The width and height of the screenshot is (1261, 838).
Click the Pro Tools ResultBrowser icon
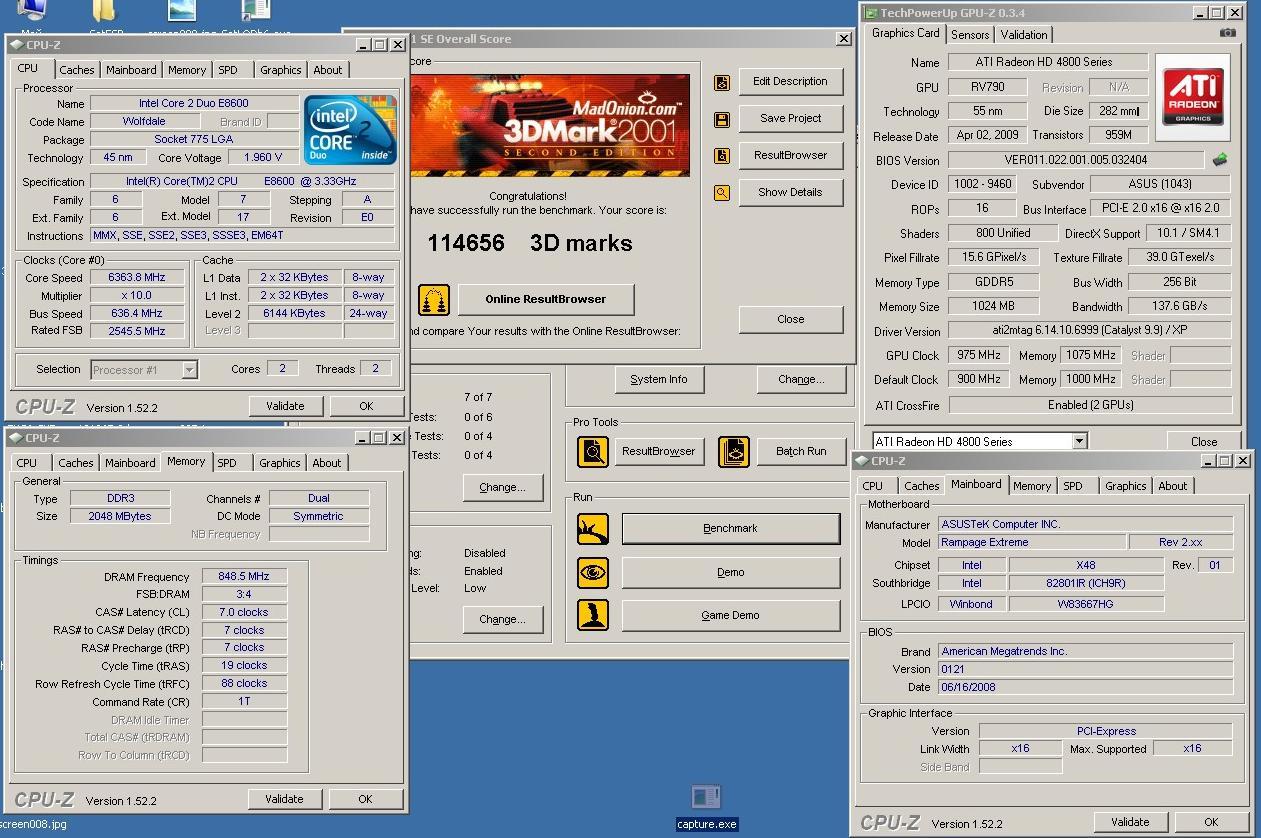click(593, 452)
